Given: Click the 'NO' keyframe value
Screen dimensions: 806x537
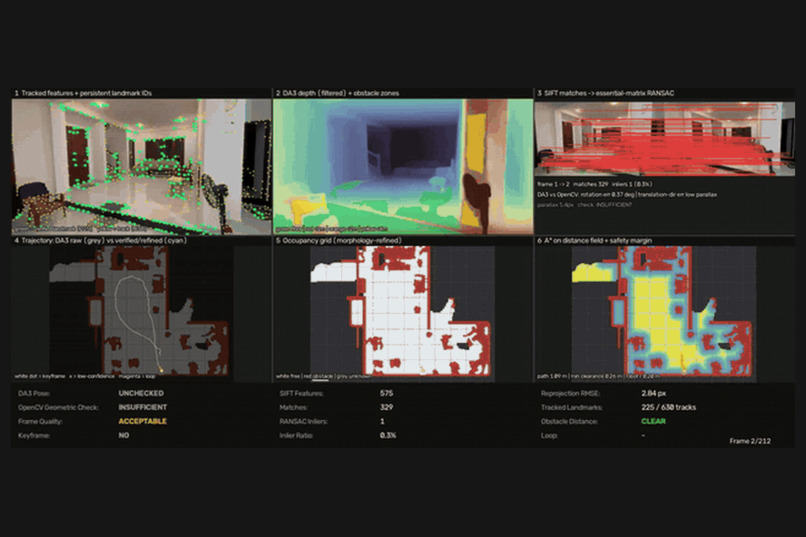Looking at the screenshot, I should coord(123,435).
